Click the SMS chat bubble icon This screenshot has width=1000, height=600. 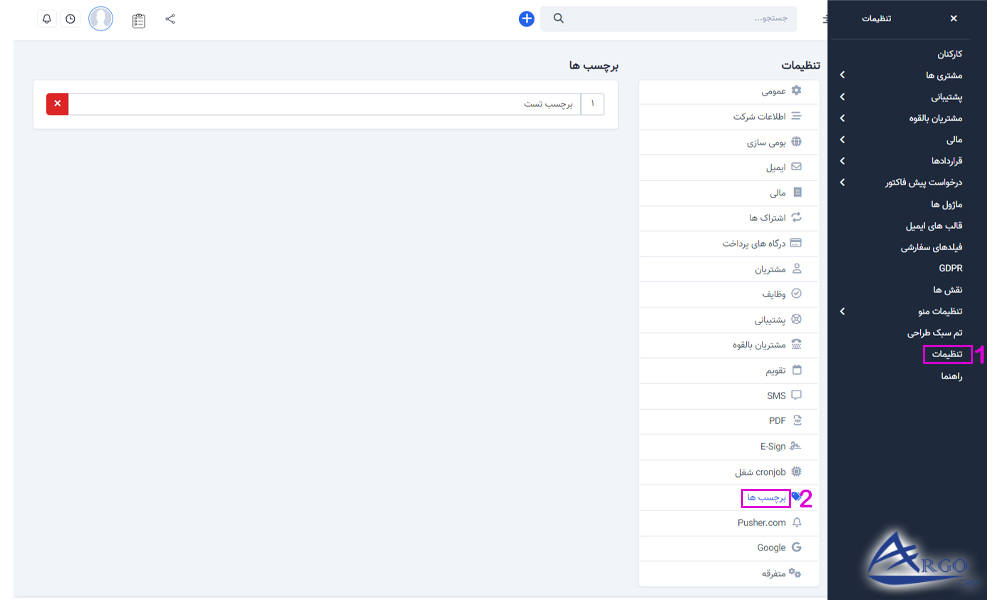coord(796,395)
